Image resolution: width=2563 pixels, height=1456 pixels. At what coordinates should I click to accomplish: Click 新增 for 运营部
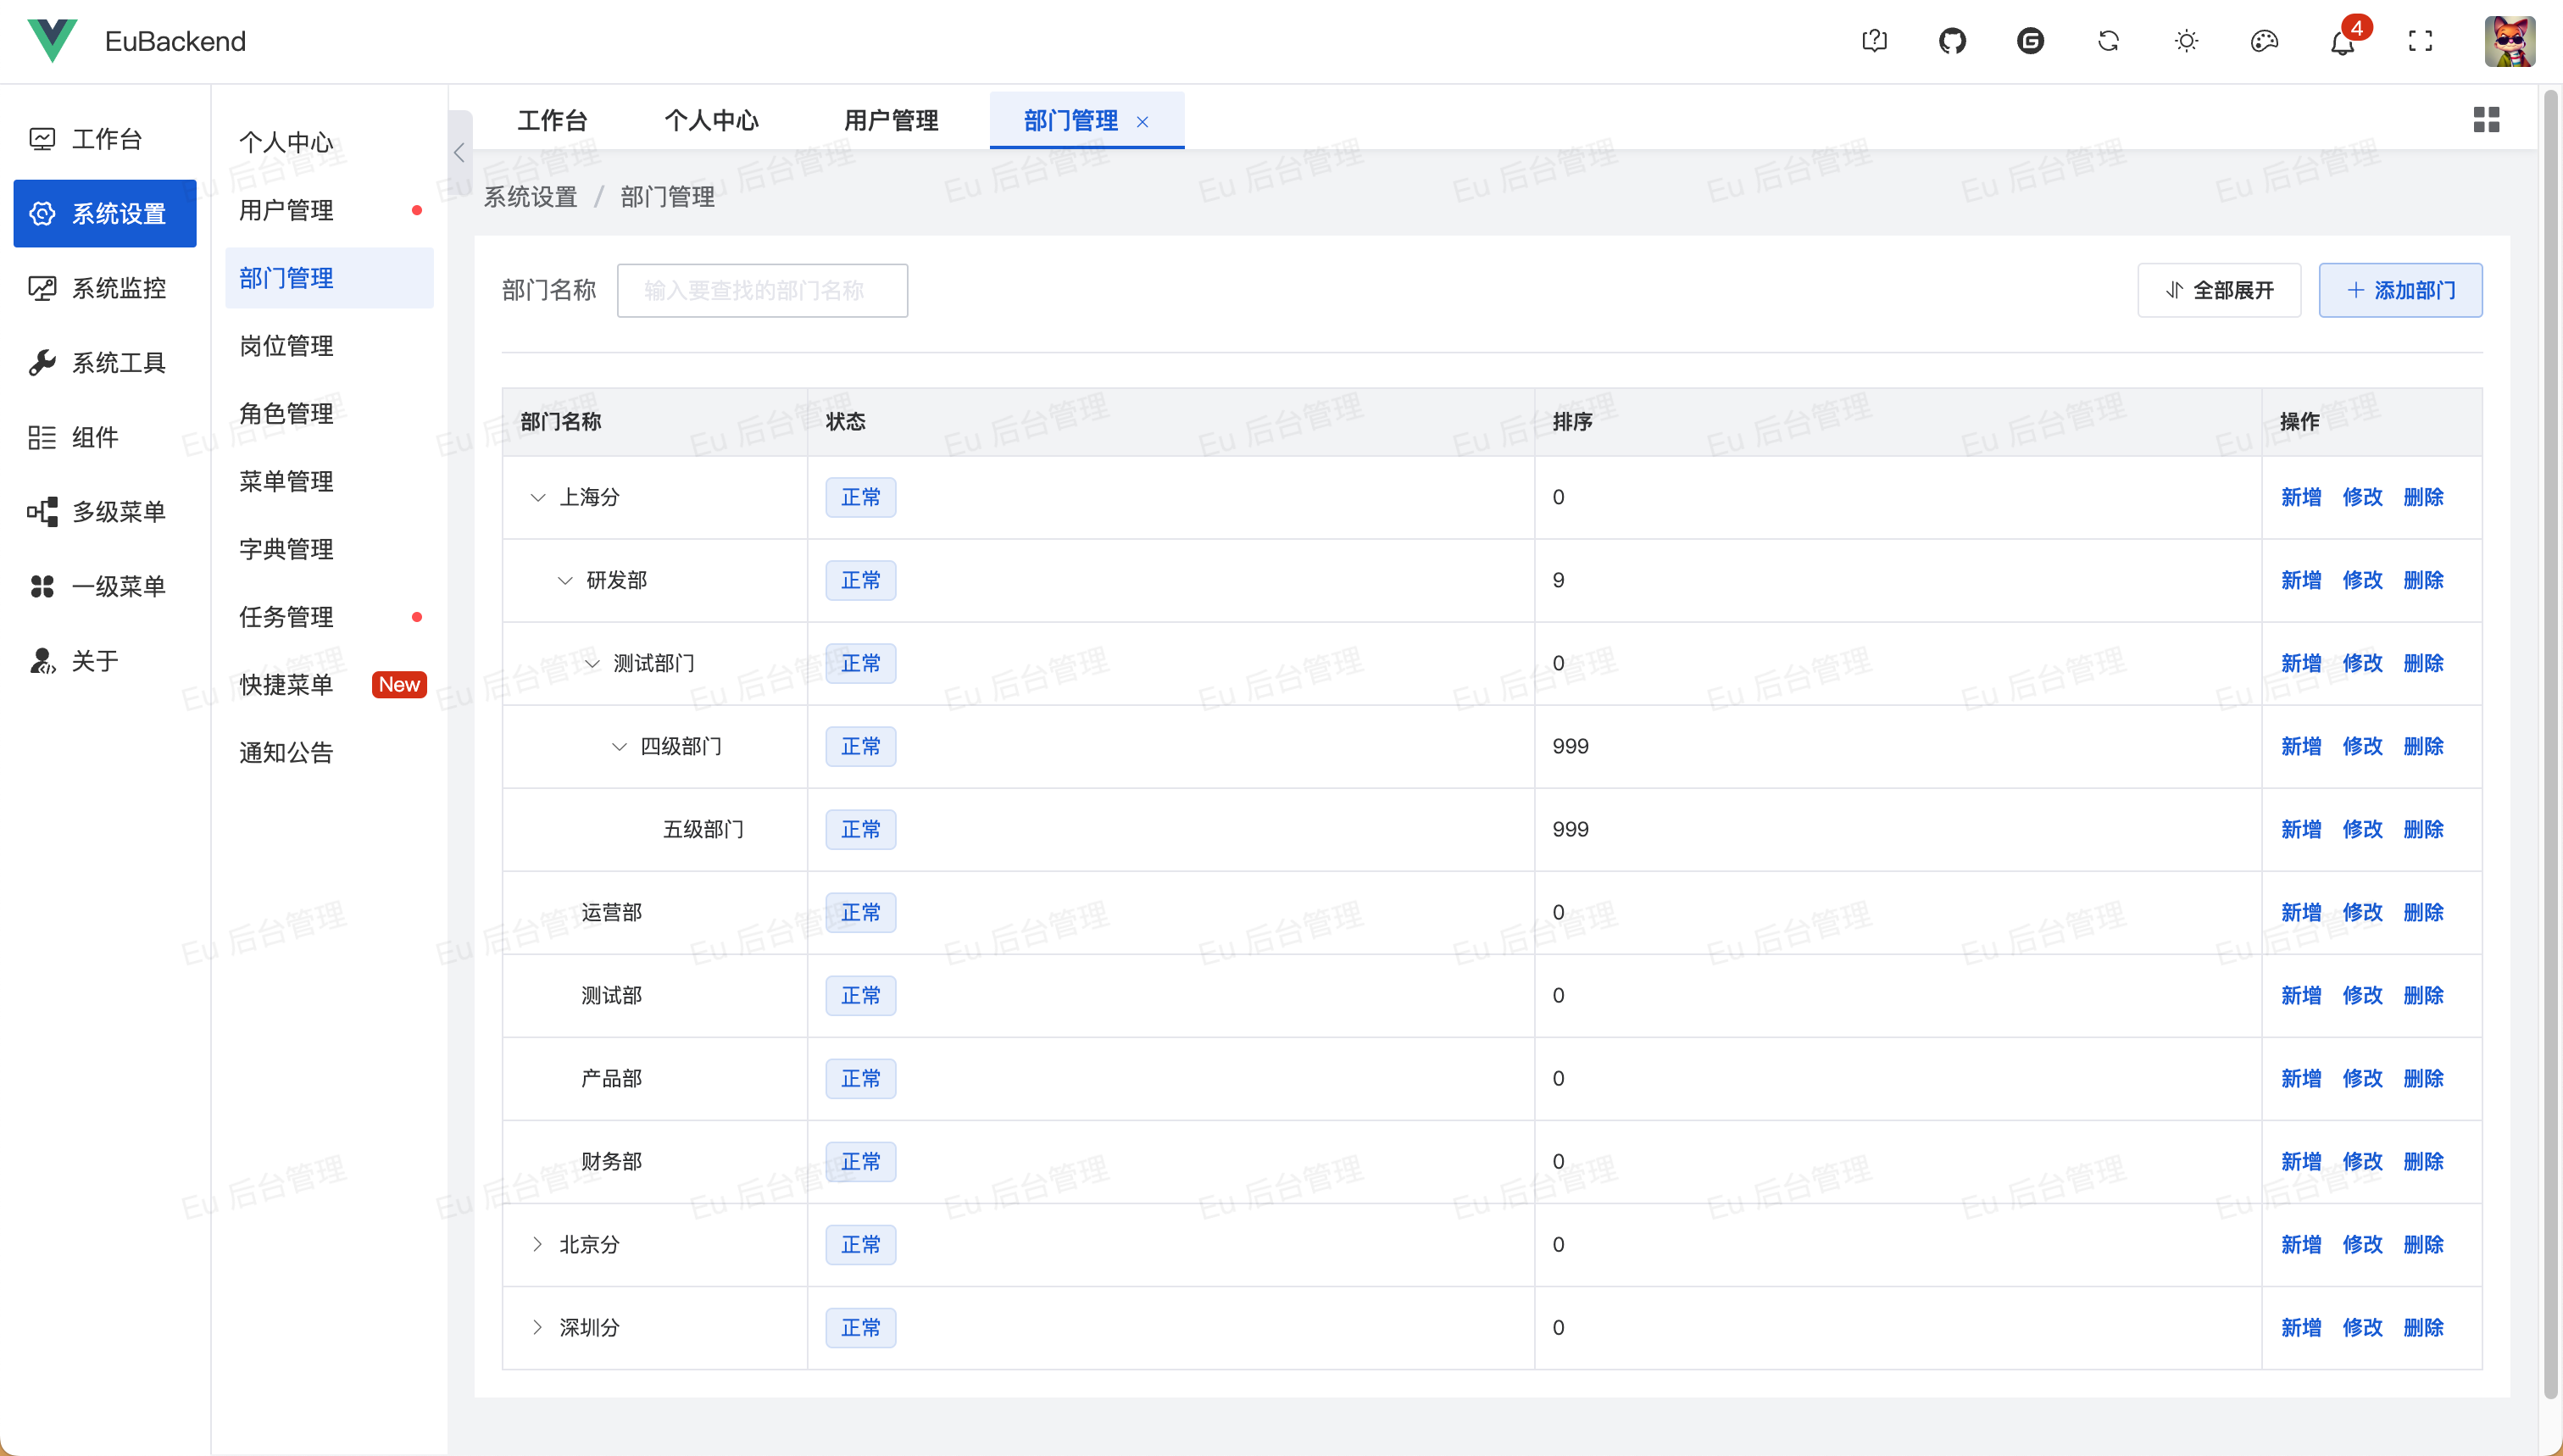tap(2300, 912)
